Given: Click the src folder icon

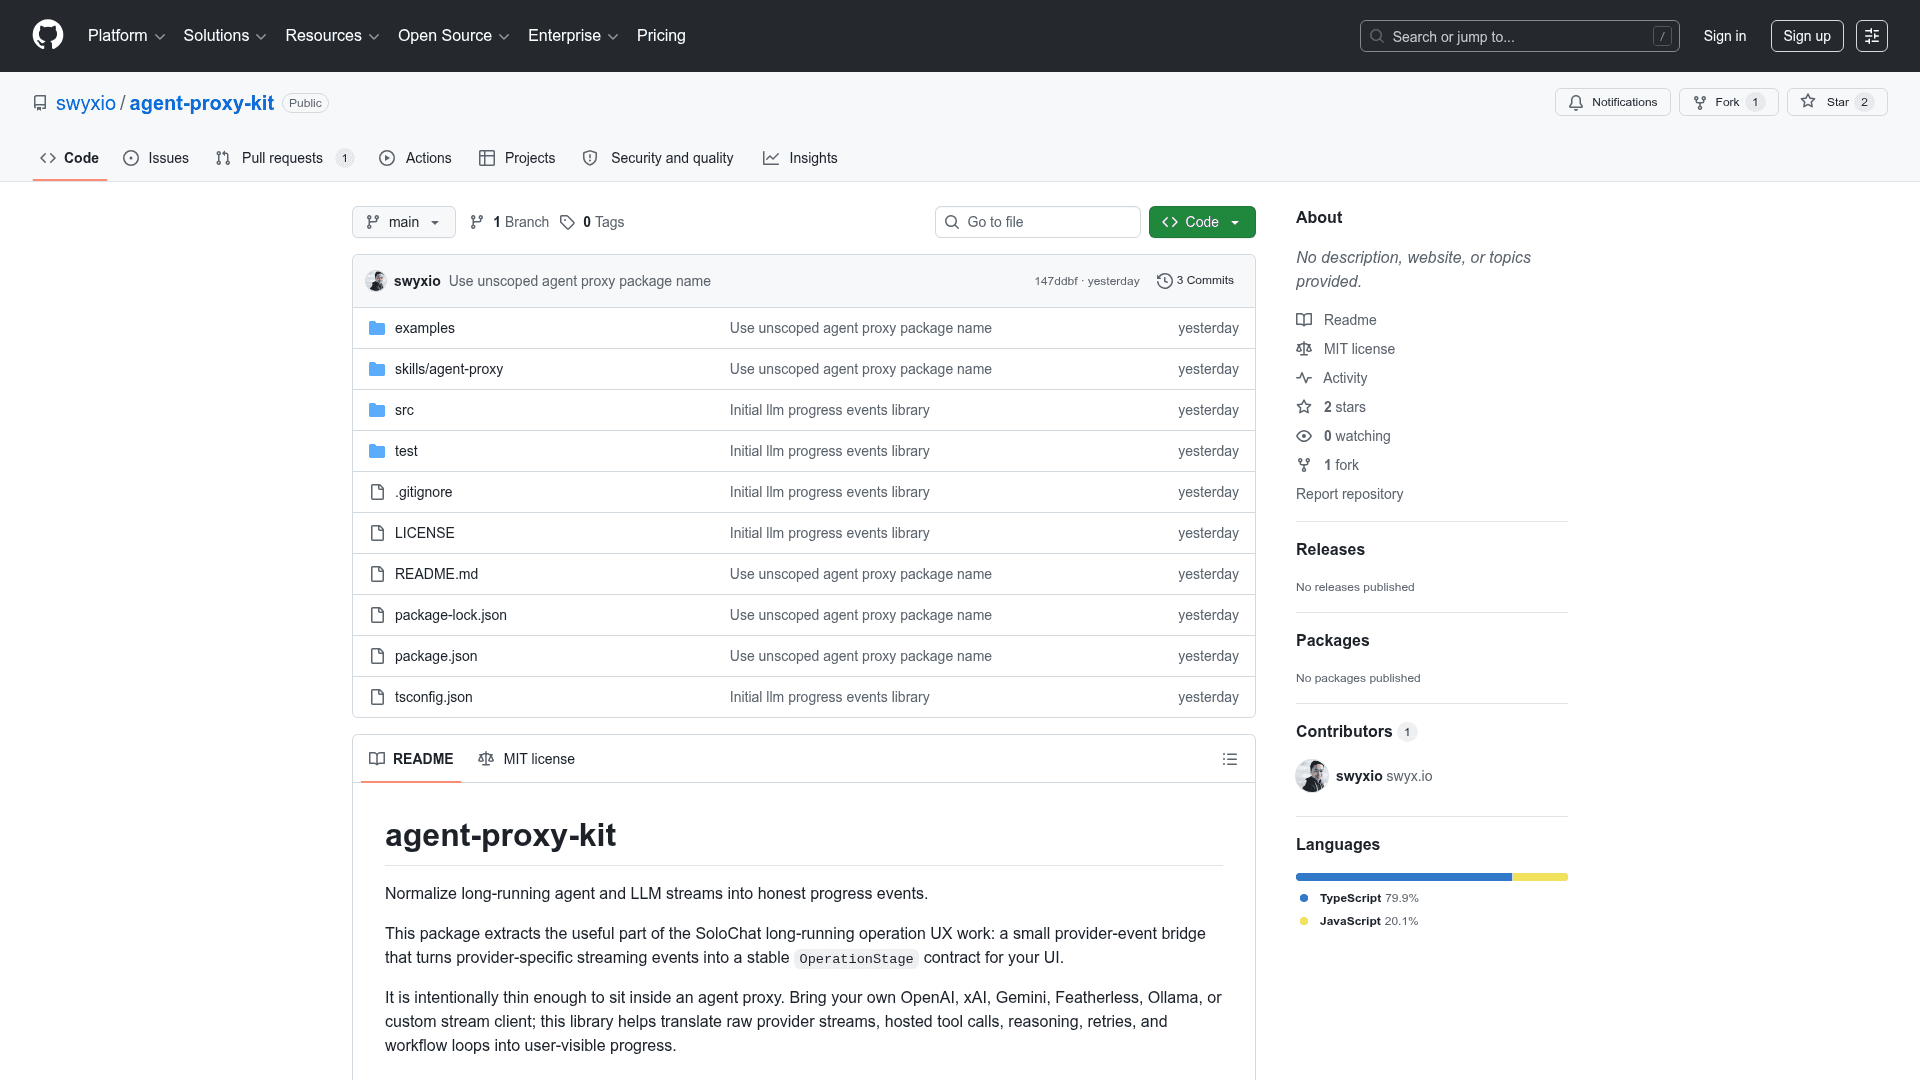Looking at the screenshot, I should (377, 410).
